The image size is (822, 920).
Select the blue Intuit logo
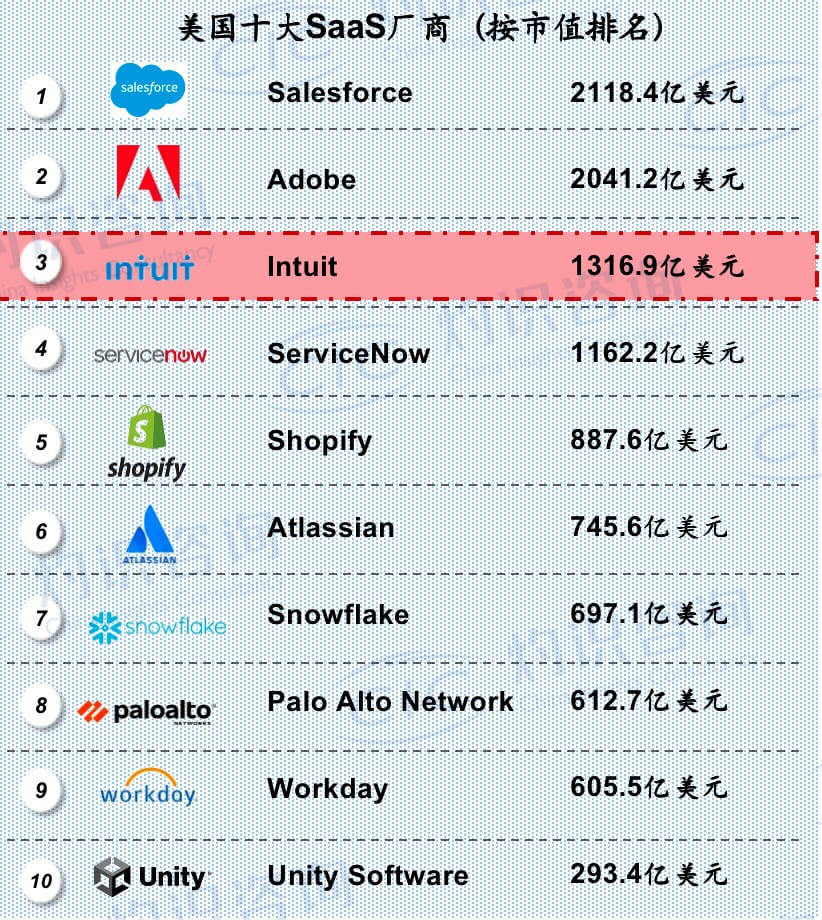150,269
